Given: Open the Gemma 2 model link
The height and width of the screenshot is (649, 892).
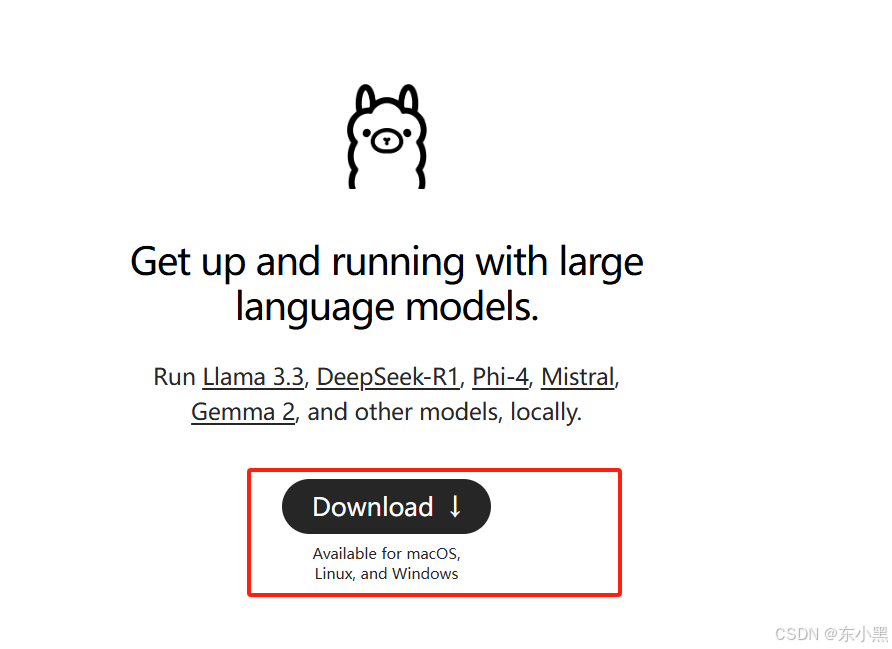Looking at the screenshot, I should [243, 412].
